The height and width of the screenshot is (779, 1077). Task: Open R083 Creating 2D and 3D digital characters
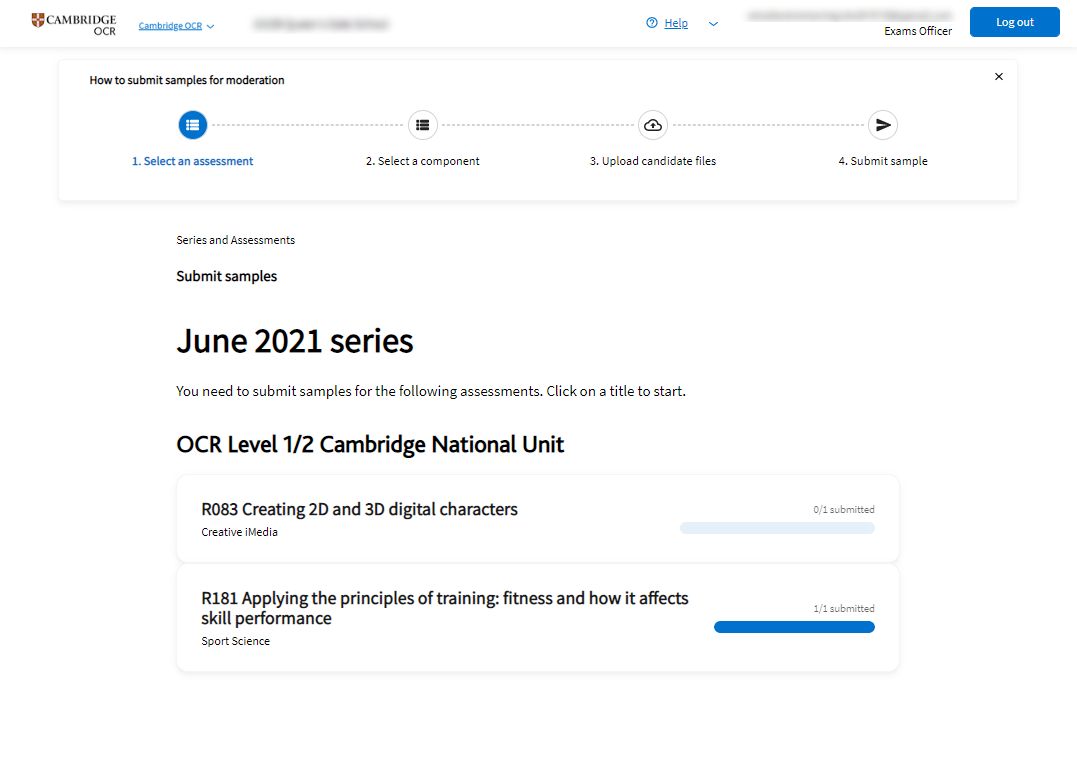tap(359, 509)
